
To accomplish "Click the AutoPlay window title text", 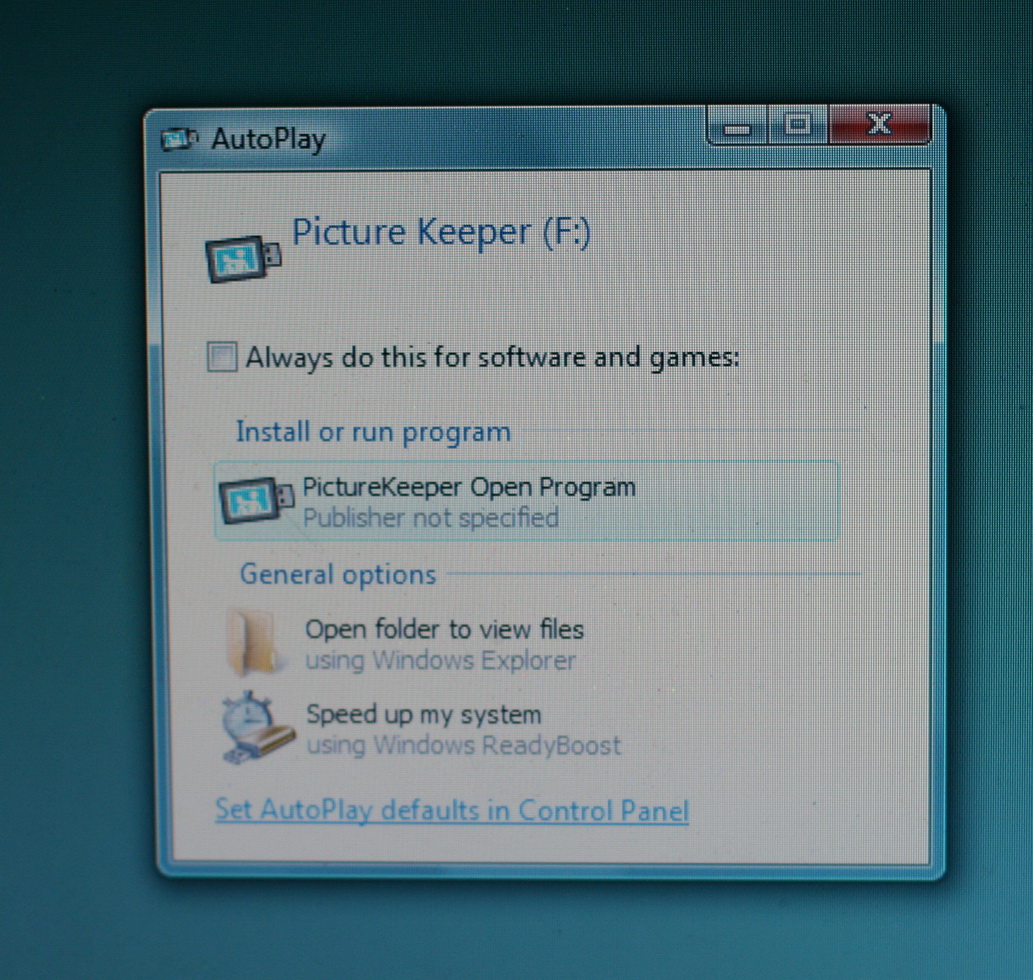I will 268,140.
